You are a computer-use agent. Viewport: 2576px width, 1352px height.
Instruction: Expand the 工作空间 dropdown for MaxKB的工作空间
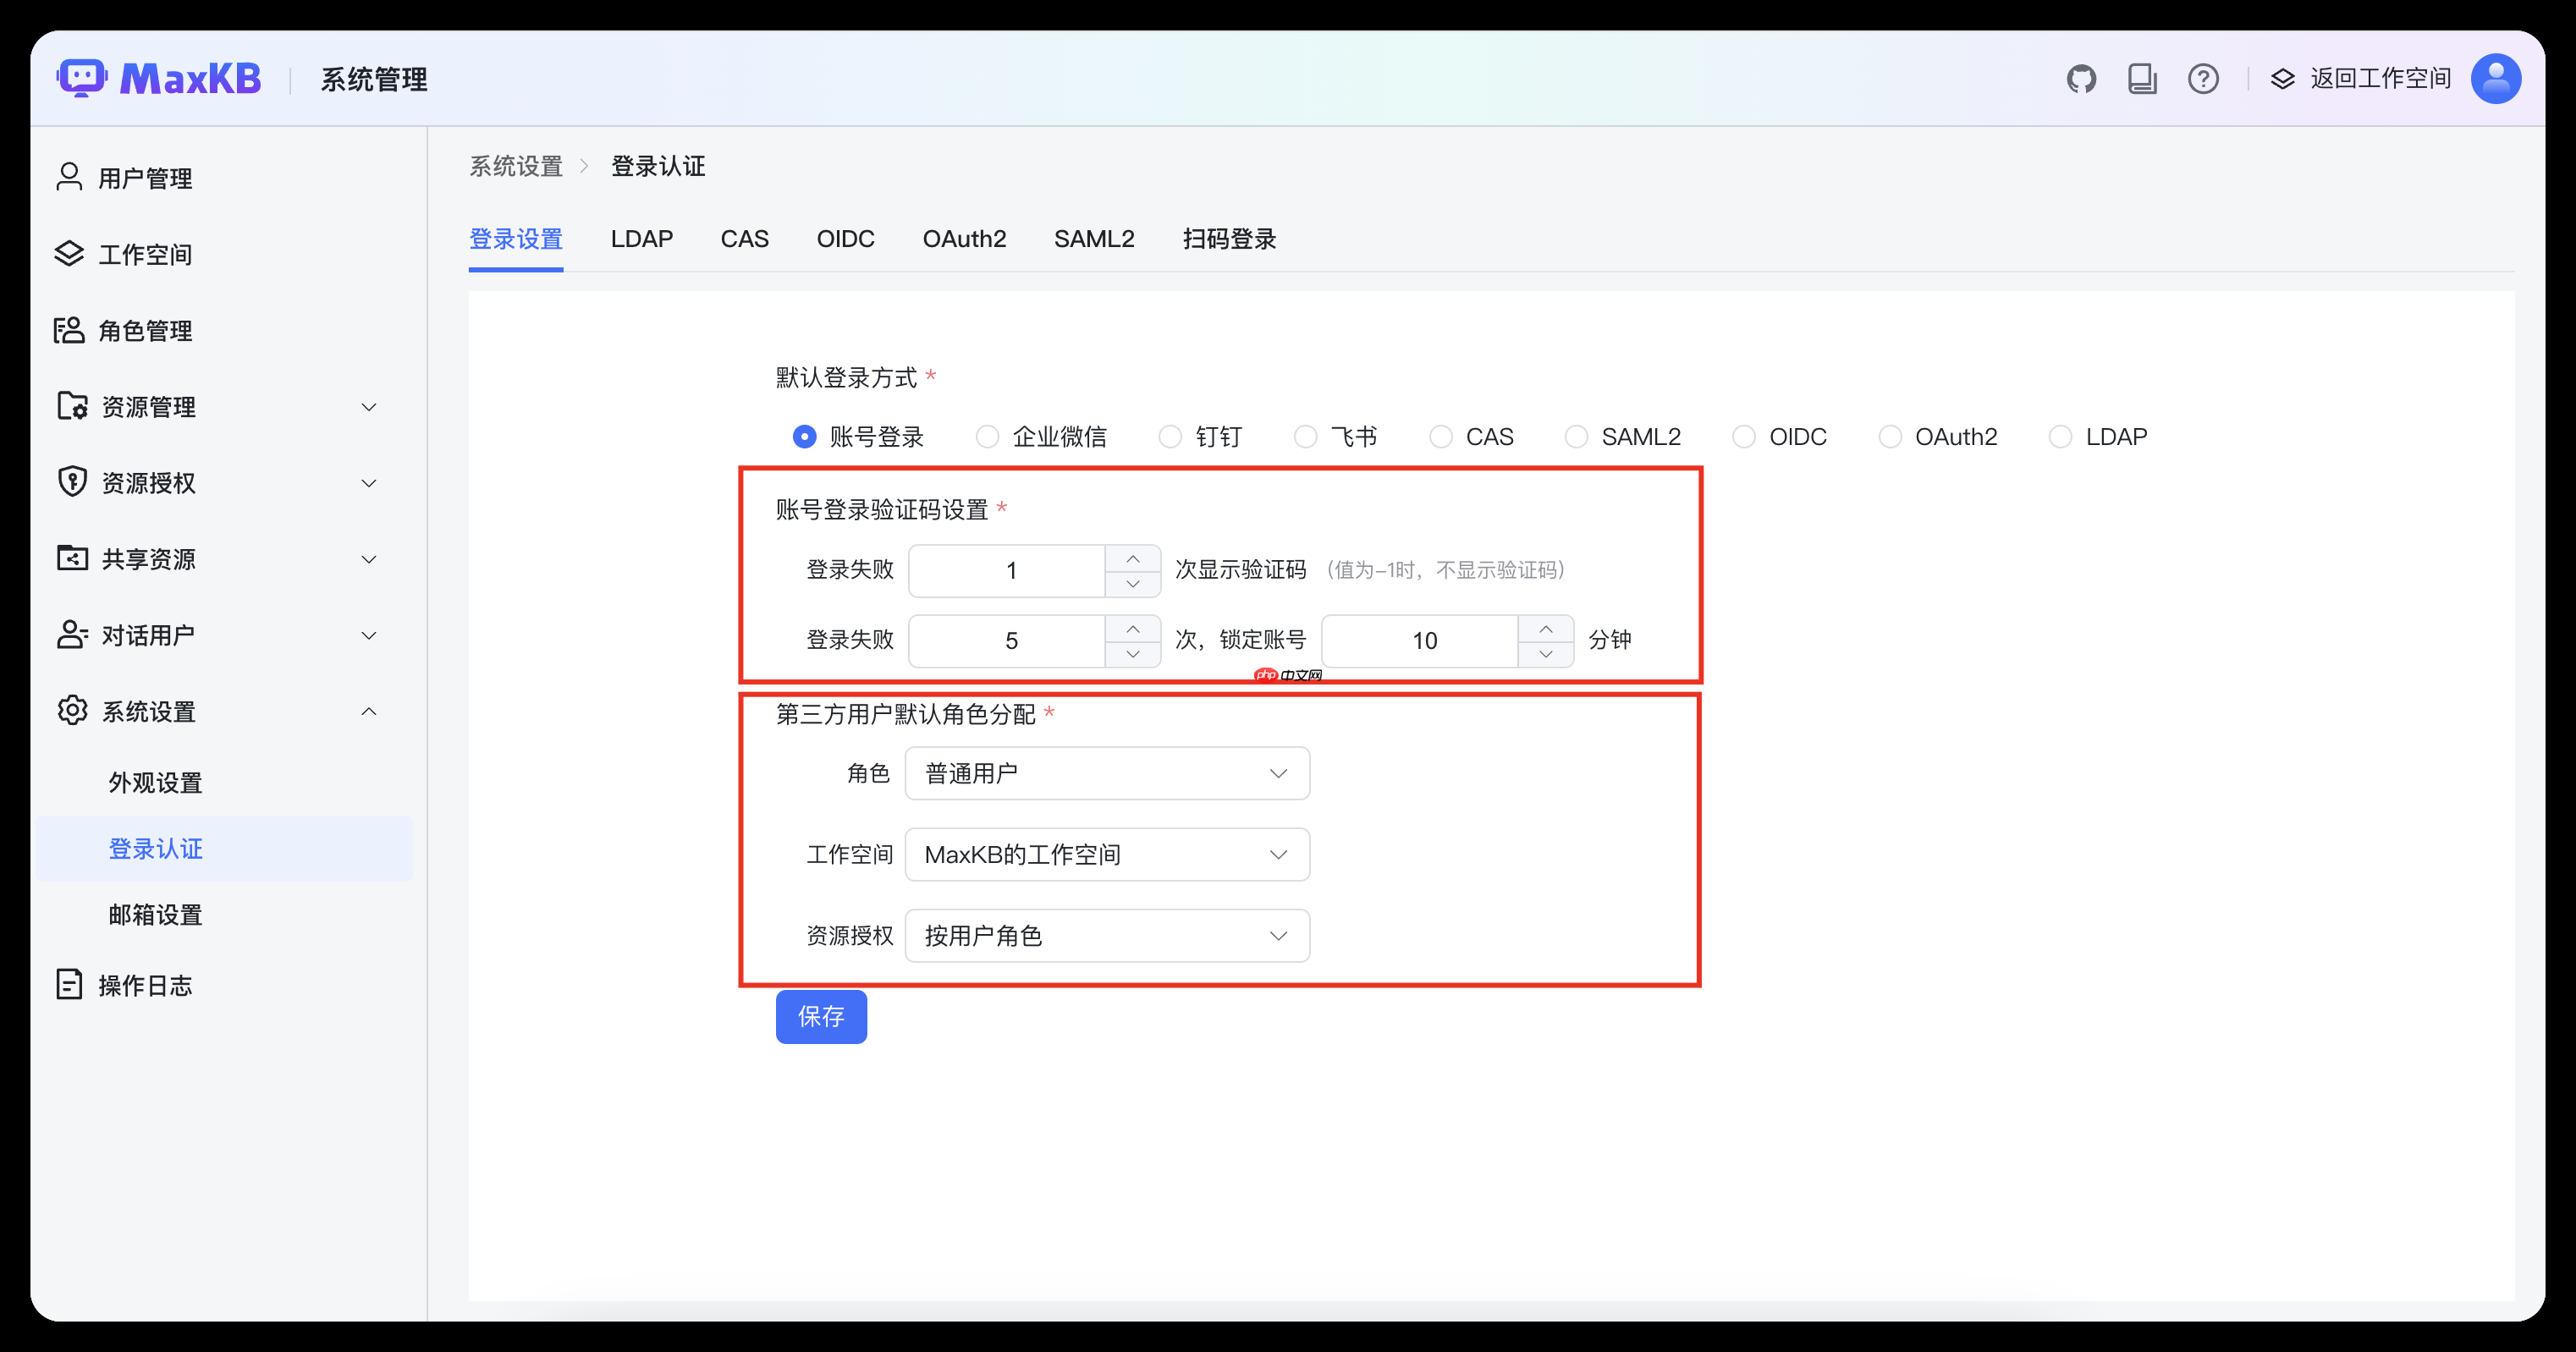pos(1106,854)
